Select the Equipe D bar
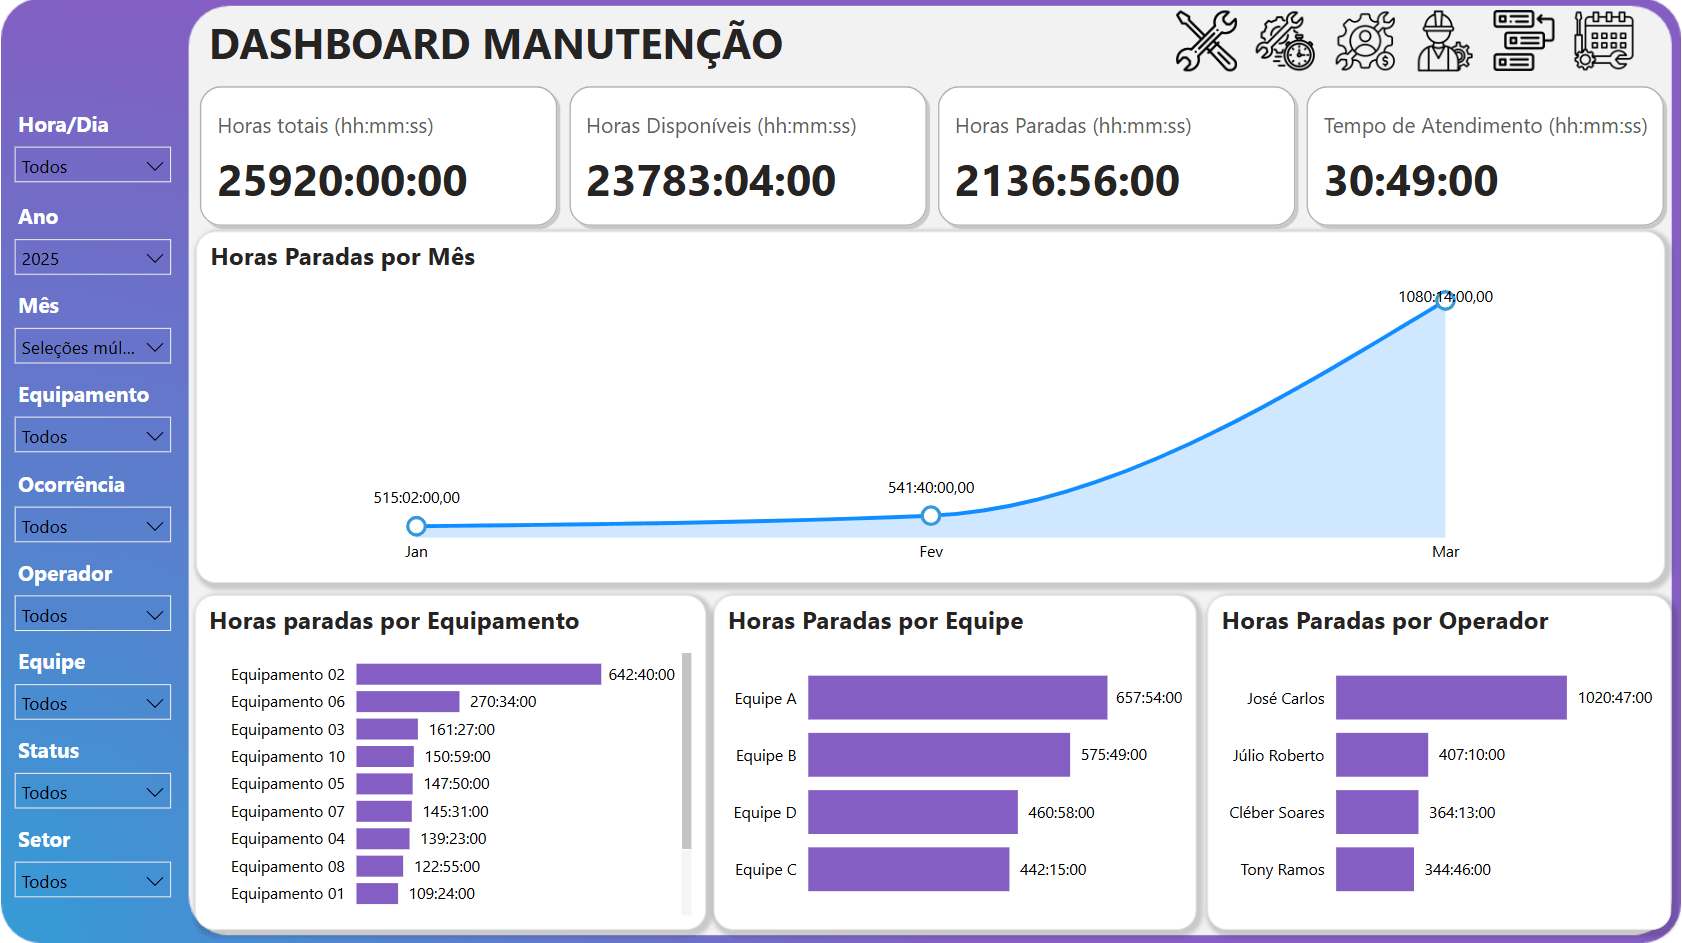The height and width of the screenshot is (943, 1682). click(x=913, y=812)
